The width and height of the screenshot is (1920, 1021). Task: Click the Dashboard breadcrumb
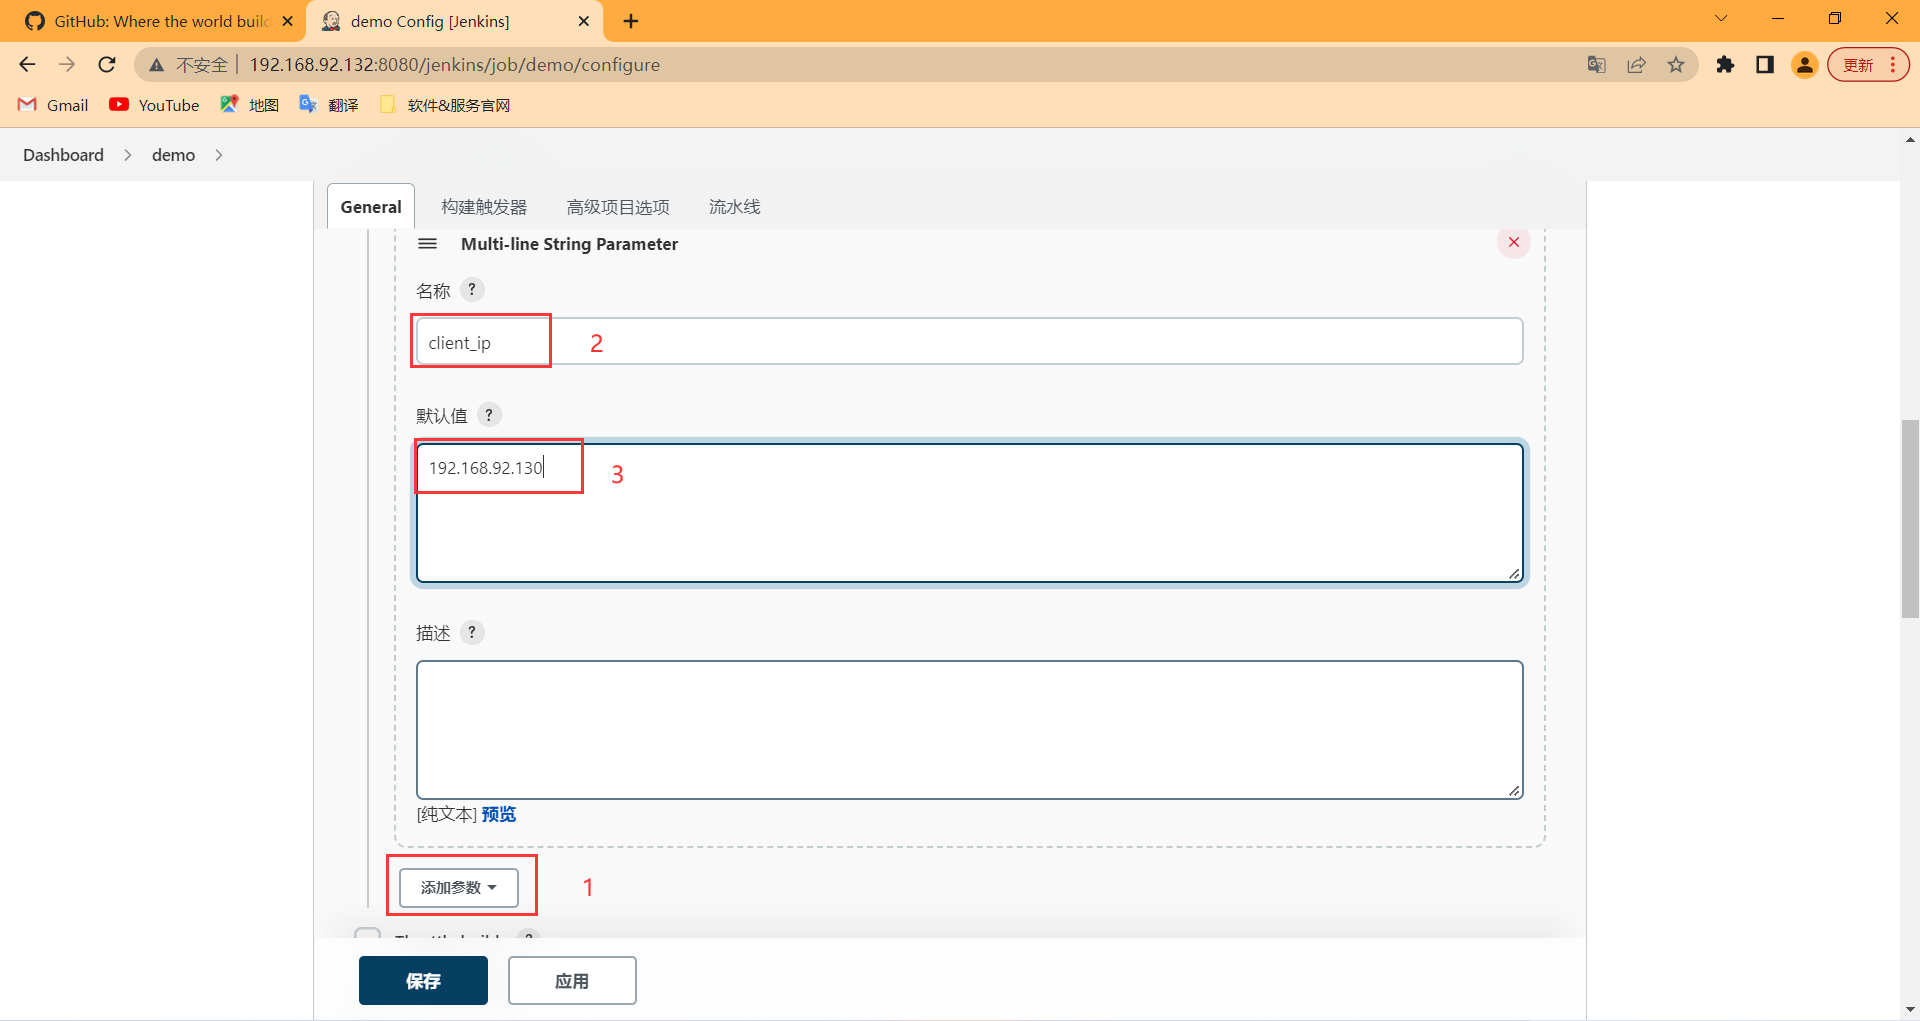[63, 155]
